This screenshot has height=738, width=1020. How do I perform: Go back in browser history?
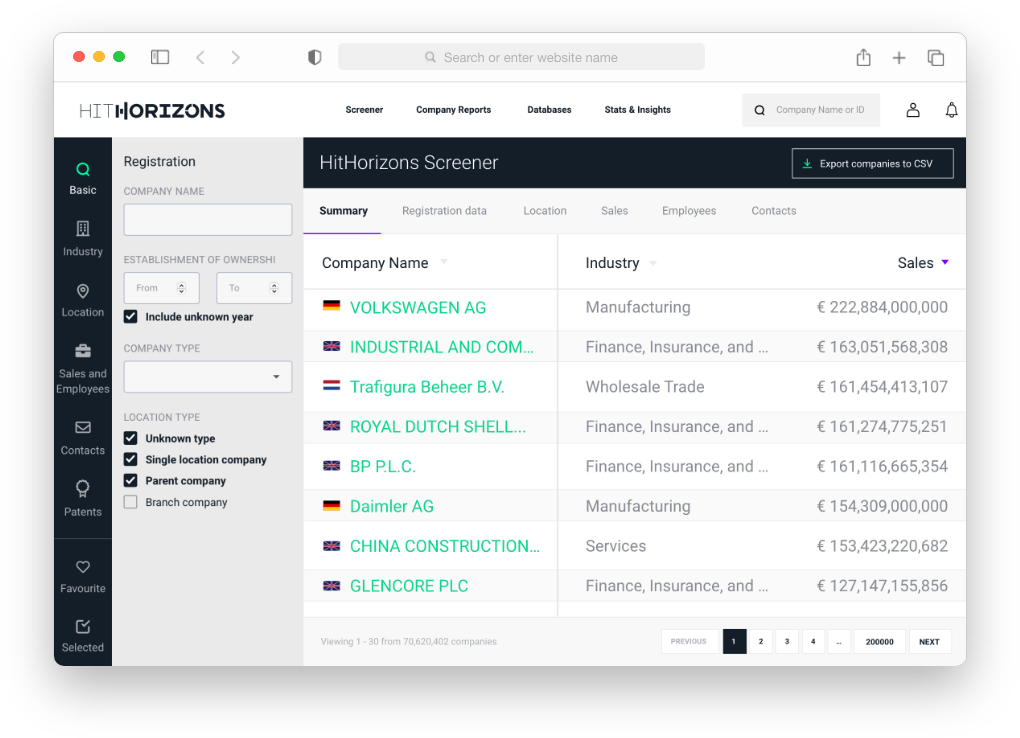(200, 57)
